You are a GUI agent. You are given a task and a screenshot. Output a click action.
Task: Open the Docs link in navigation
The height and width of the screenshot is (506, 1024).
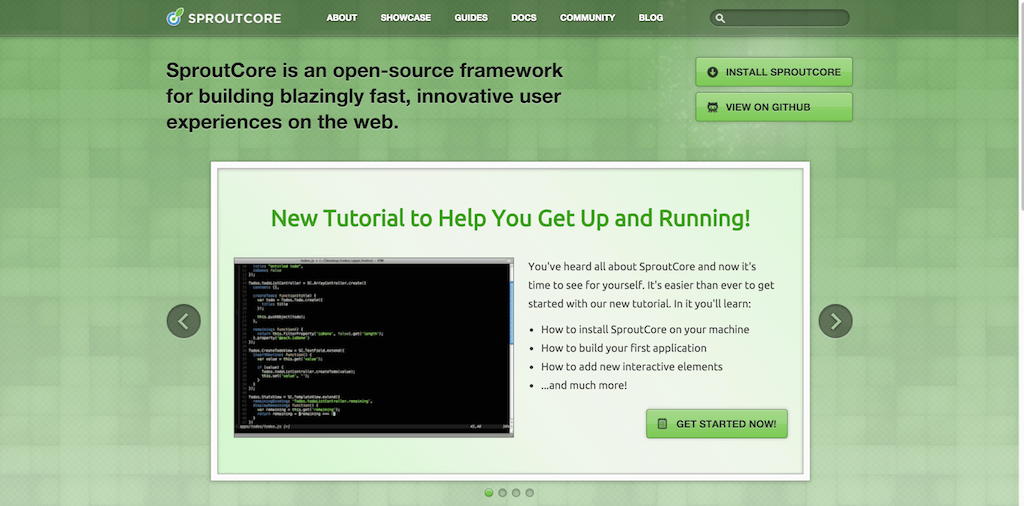524,18
